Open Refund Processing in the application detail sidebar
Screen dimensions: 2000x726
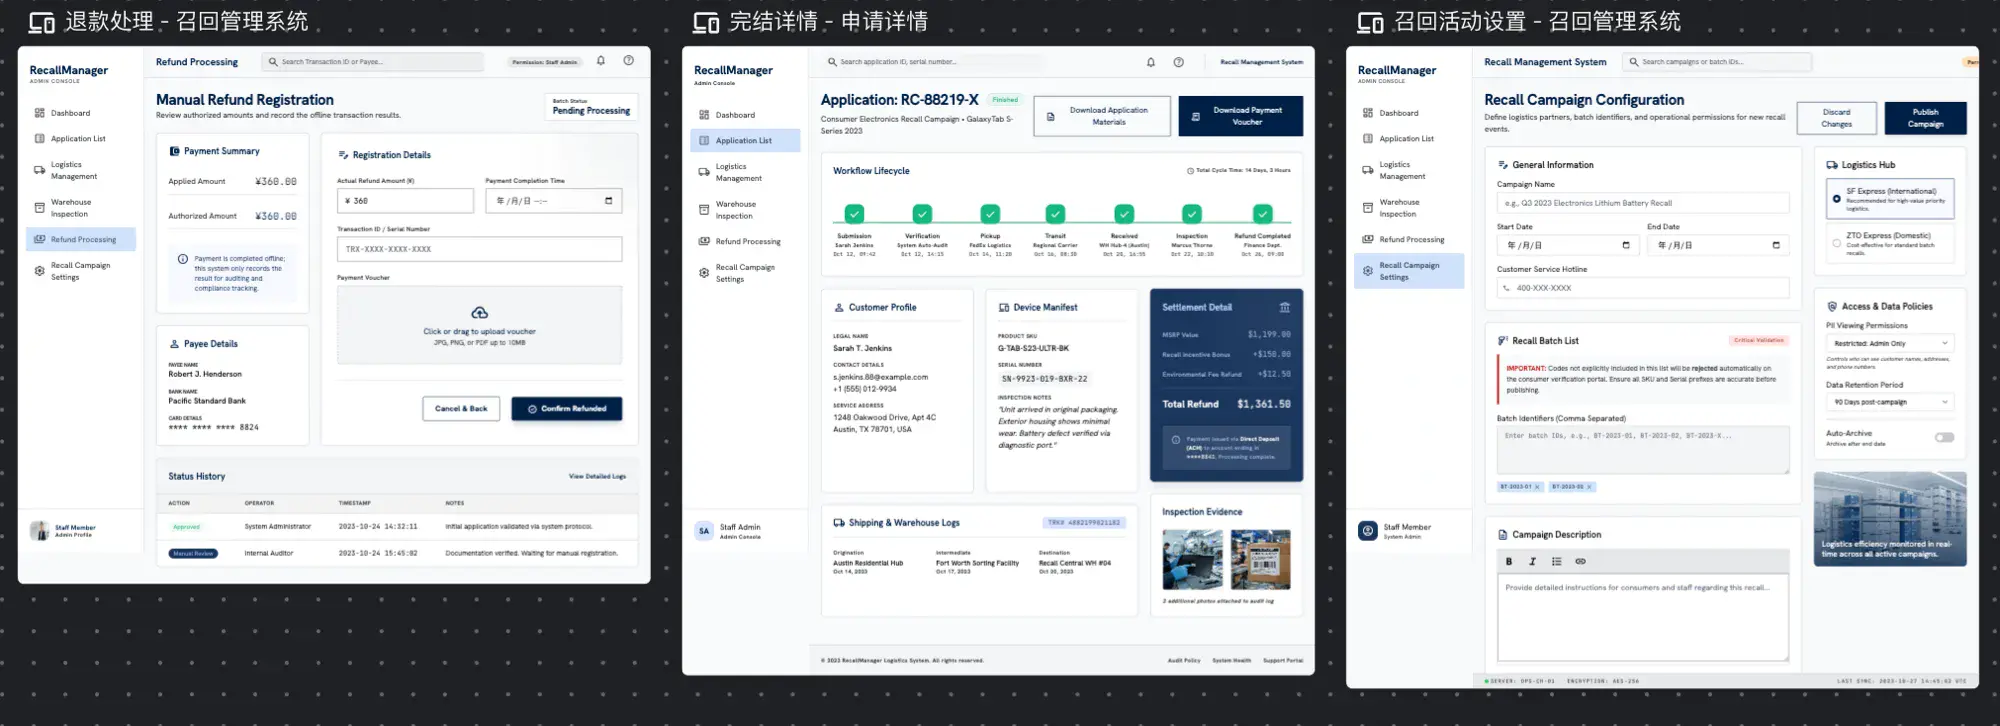click(745, 242)
